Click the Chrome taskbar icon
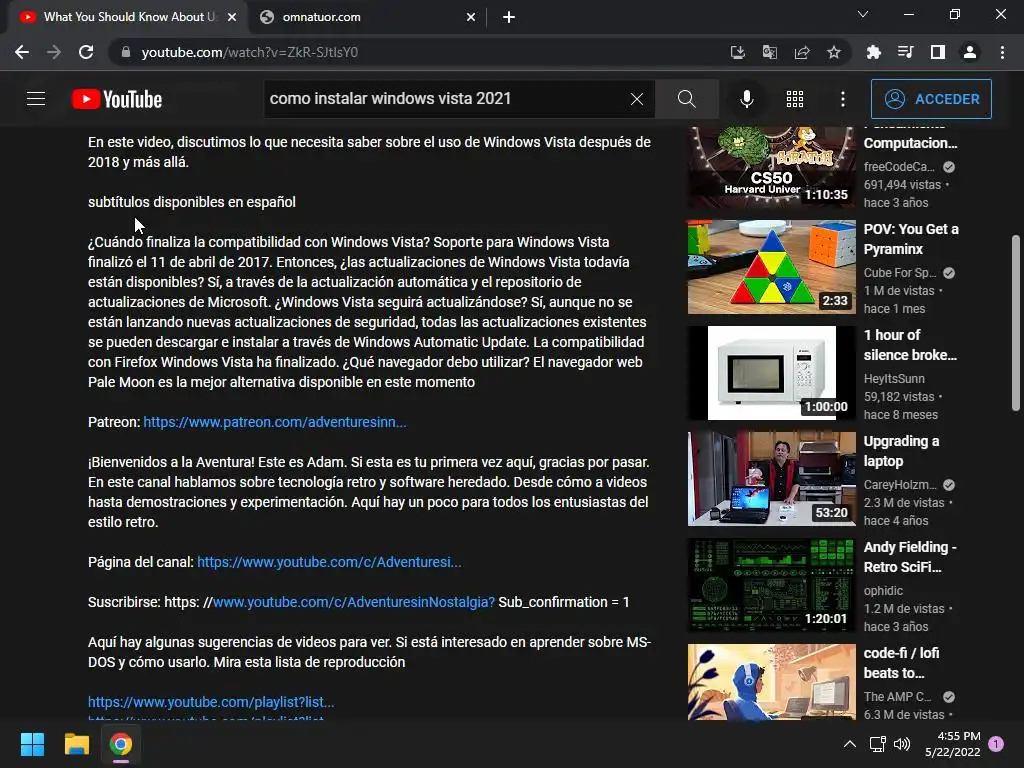The height and width of the screenshot is (768, 1024). [121, 744]
